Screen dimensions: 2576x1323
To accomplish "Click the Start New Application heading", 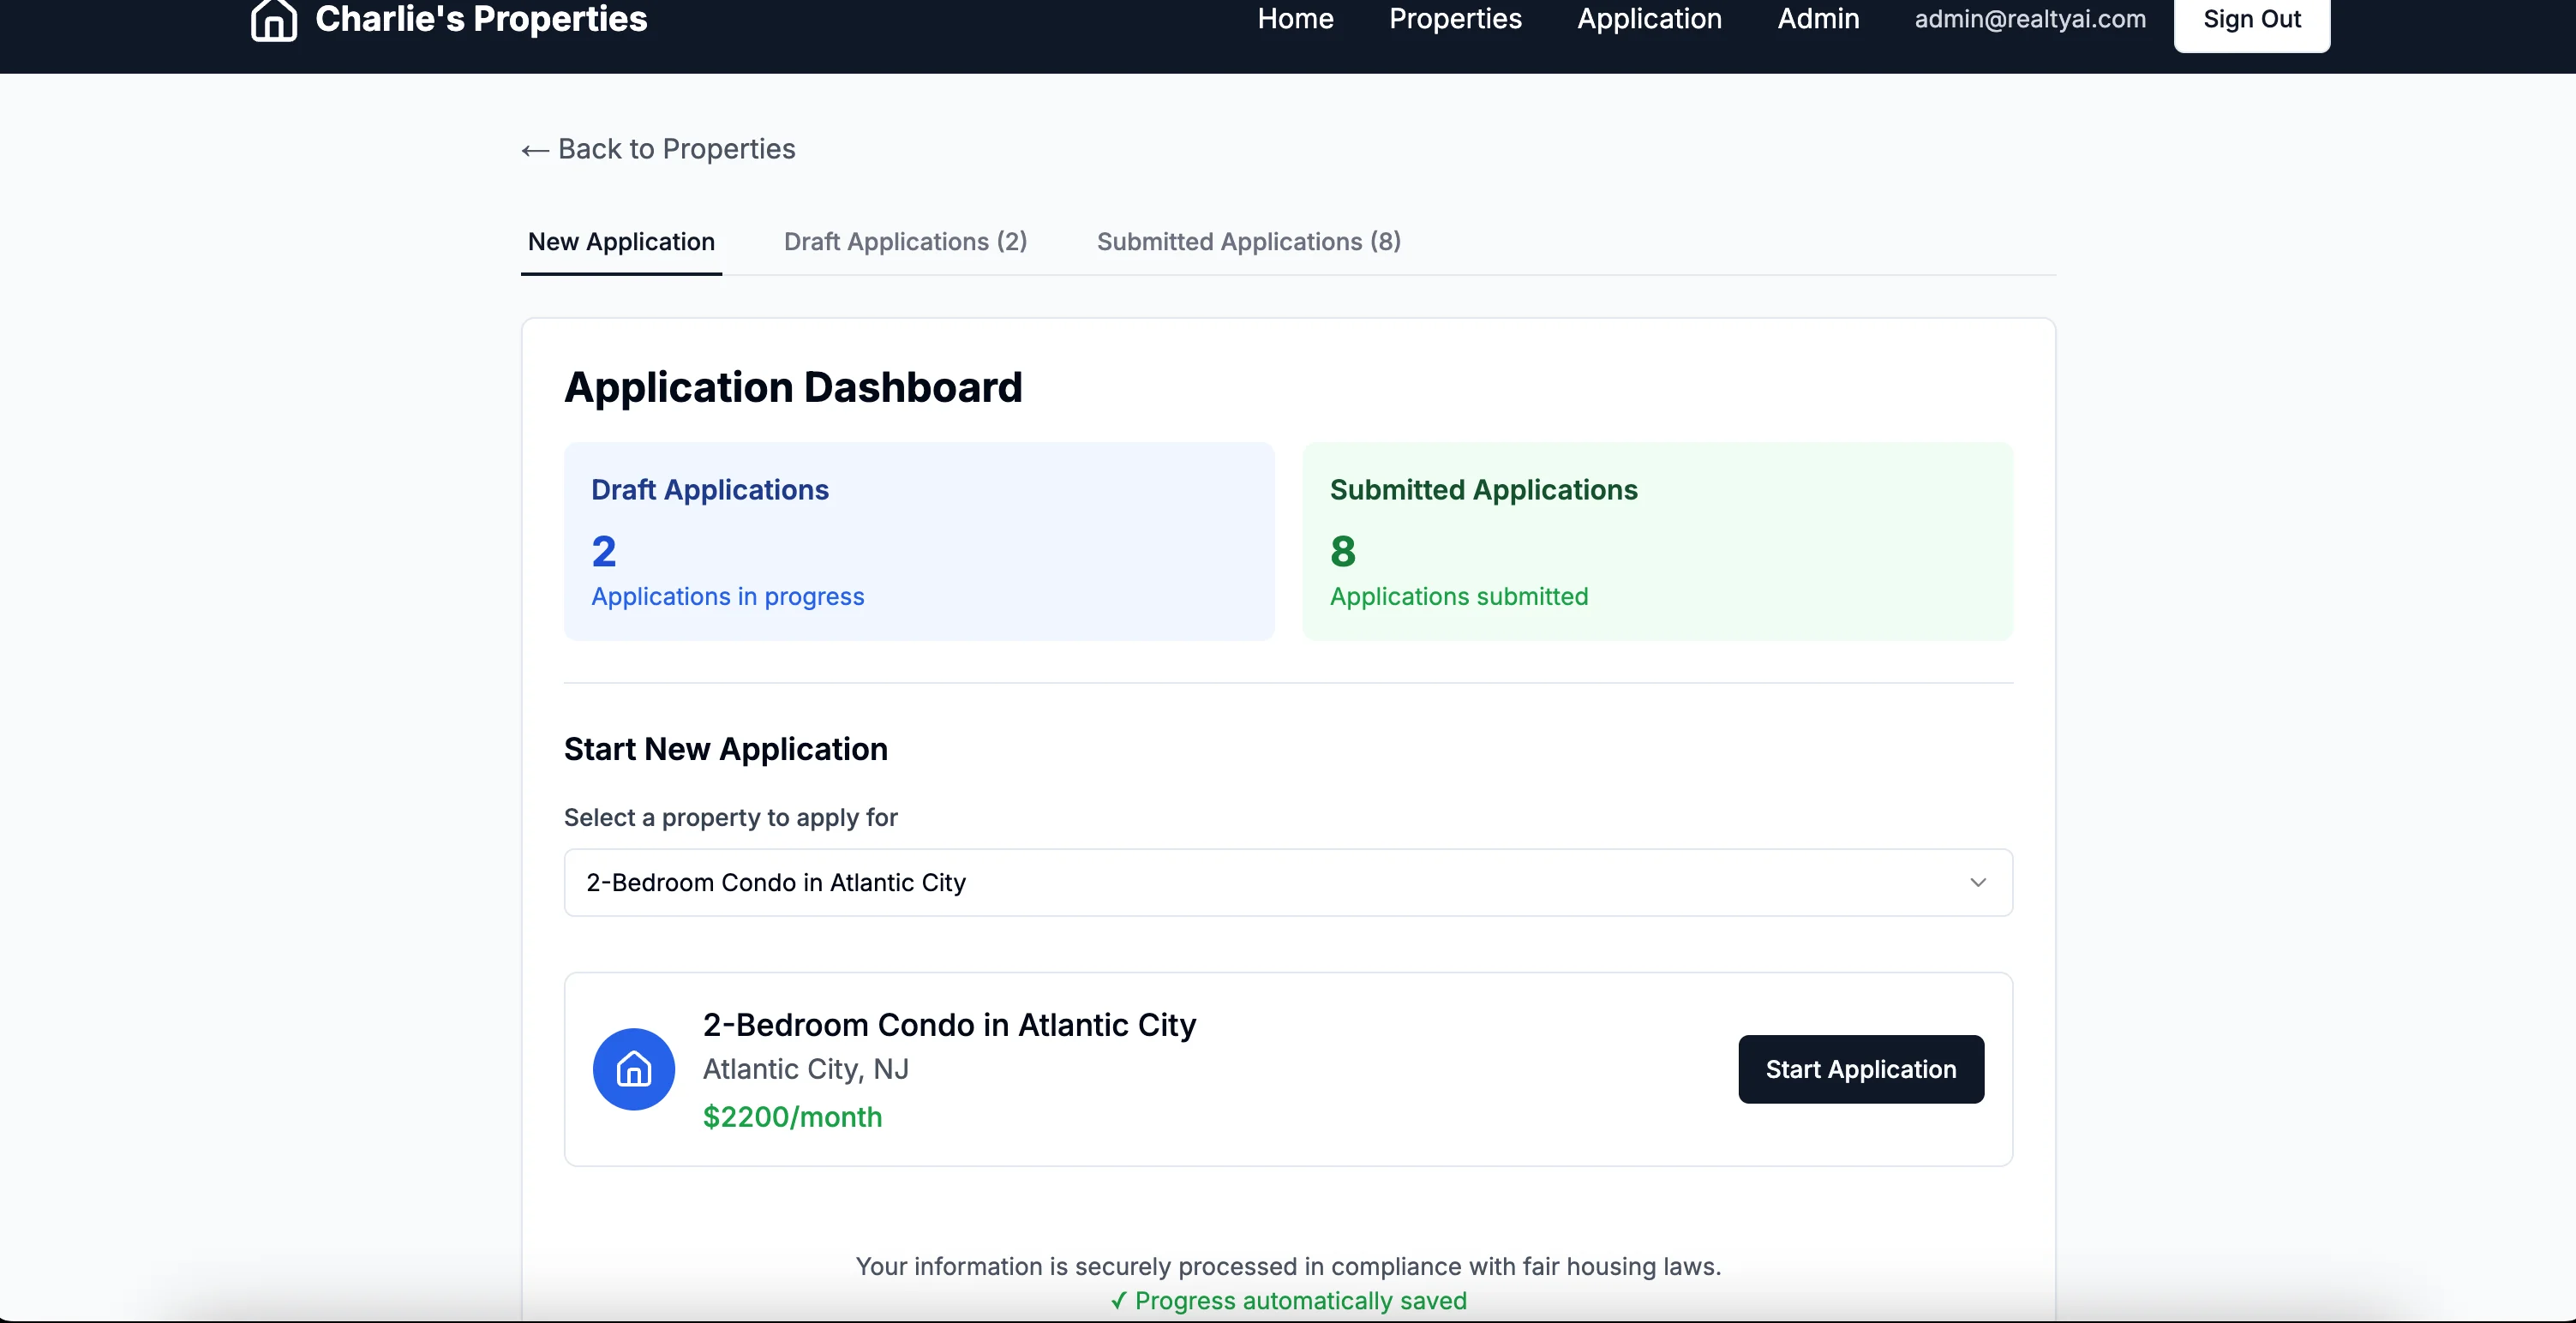I will point(725,749).
